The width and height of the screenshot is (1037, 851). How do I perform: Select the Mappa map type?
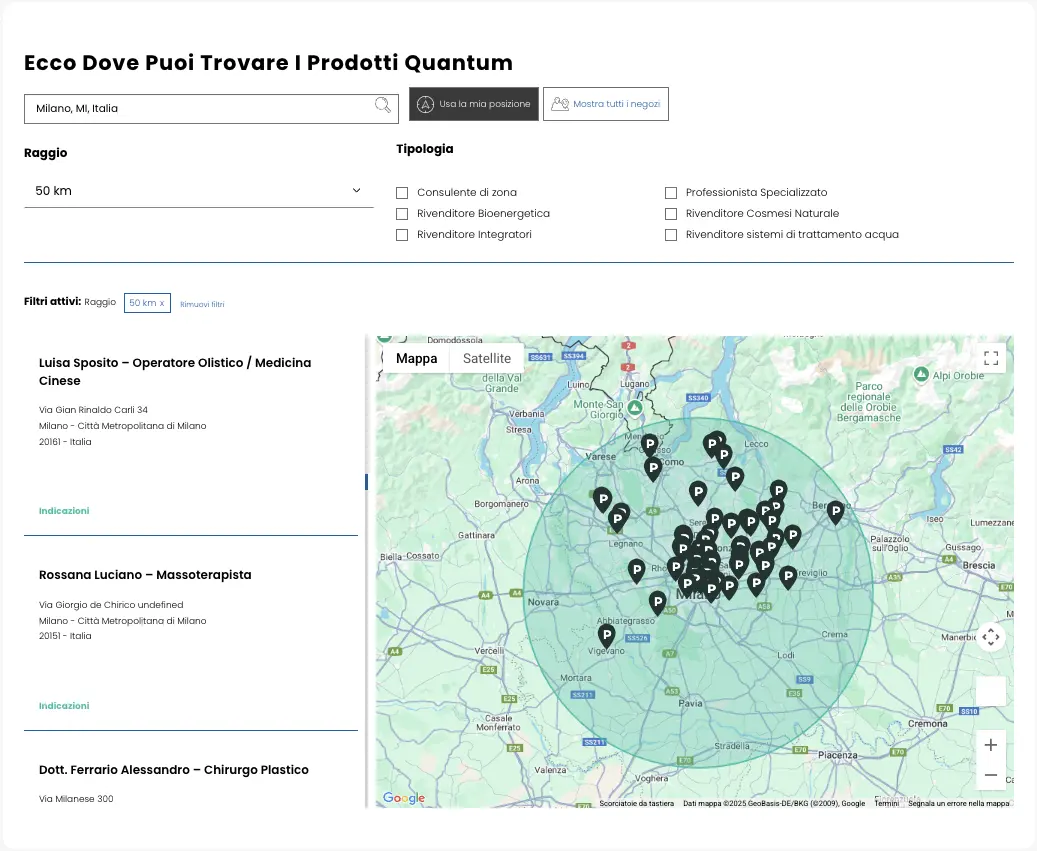point(416,358)
